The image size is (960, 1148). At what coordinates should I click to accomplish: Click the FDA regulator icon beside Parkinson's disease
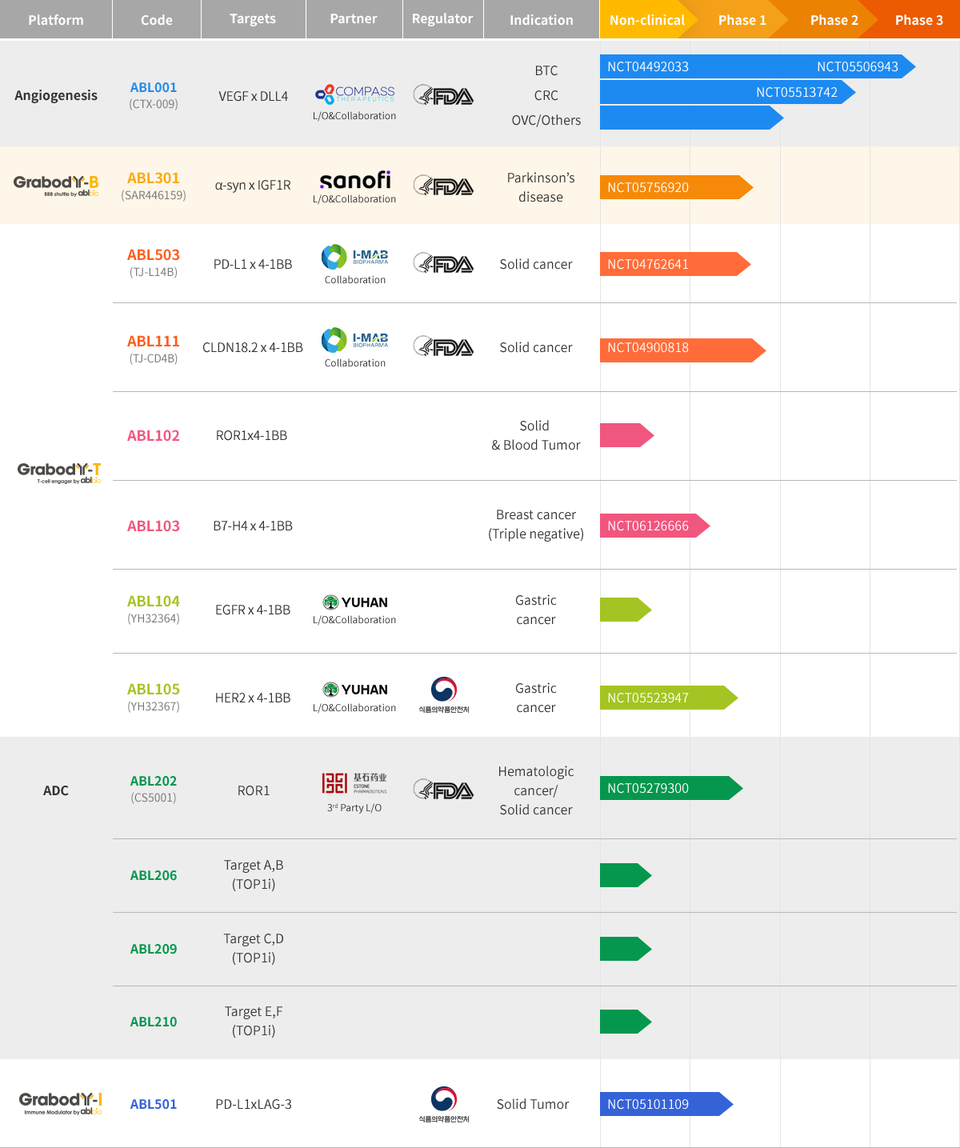443,185
